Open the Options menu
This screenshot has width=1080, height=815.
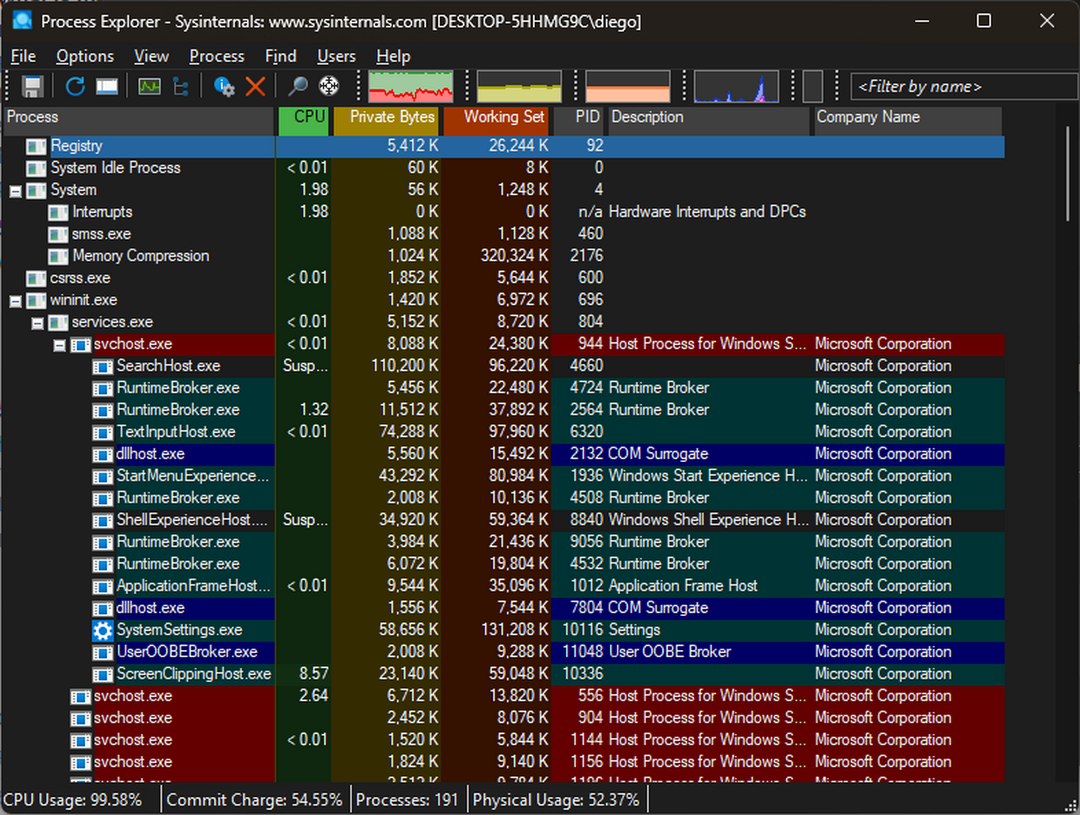pyautogui.click(x=85, y=56)
